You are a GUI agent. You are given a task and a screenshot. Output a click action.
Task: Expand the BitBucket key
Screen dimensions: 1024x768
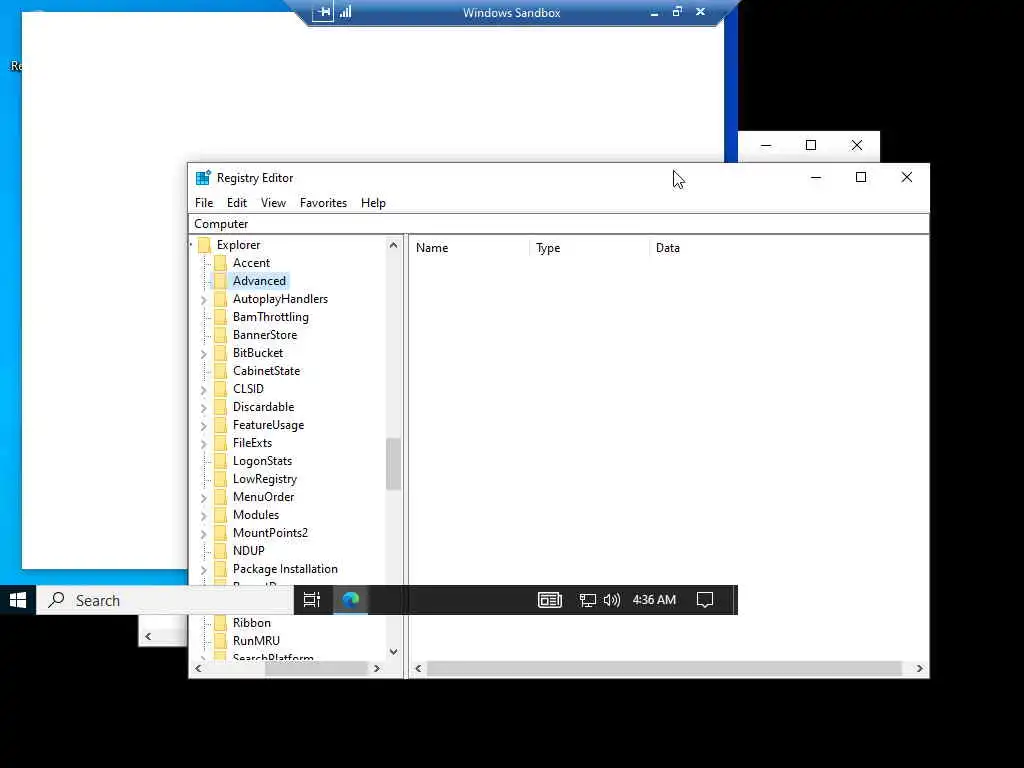click(204, 354)
